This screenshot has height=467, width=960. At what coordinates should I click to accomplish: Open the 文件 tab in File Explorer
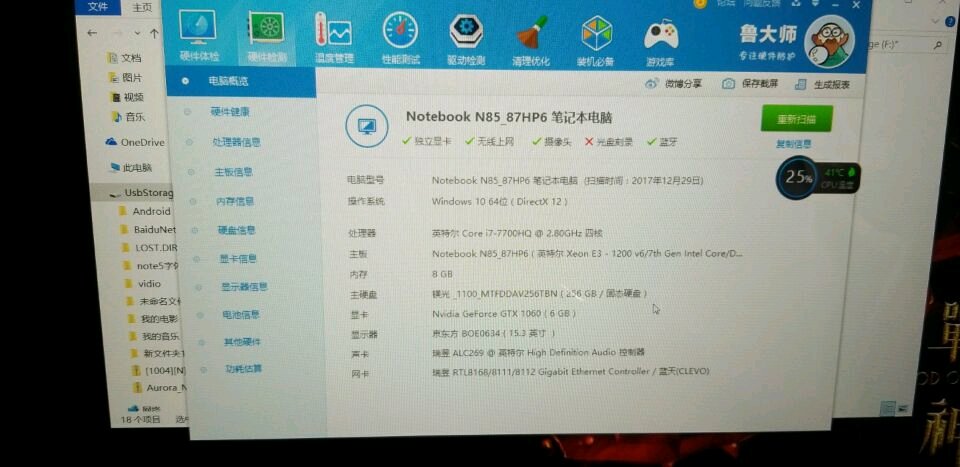98,7
